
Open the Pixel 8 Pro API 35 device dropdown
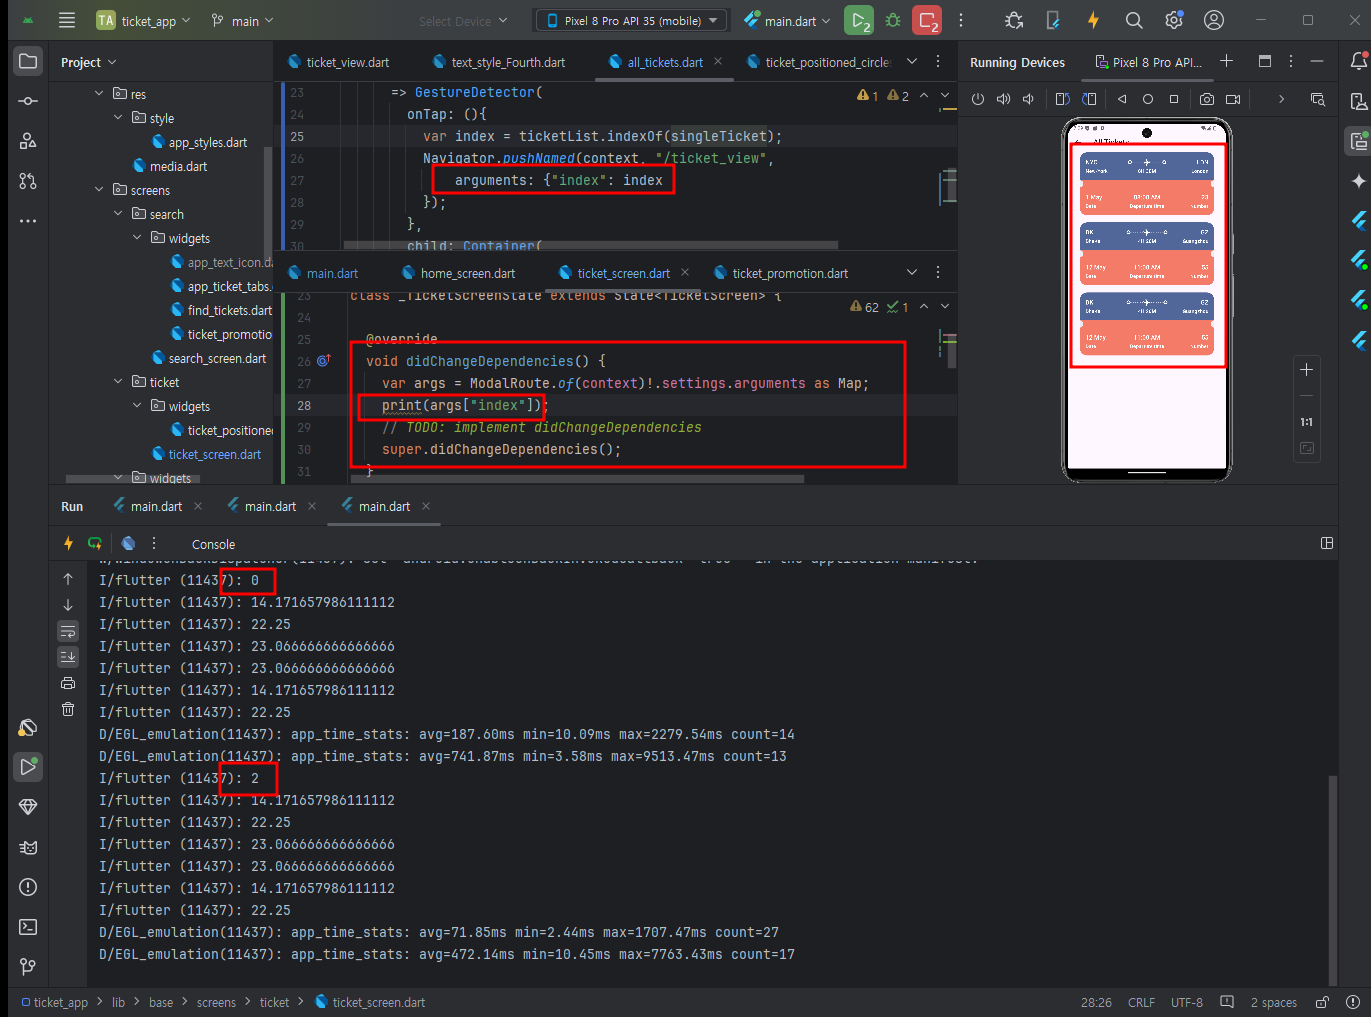click(x=633, y=20)
